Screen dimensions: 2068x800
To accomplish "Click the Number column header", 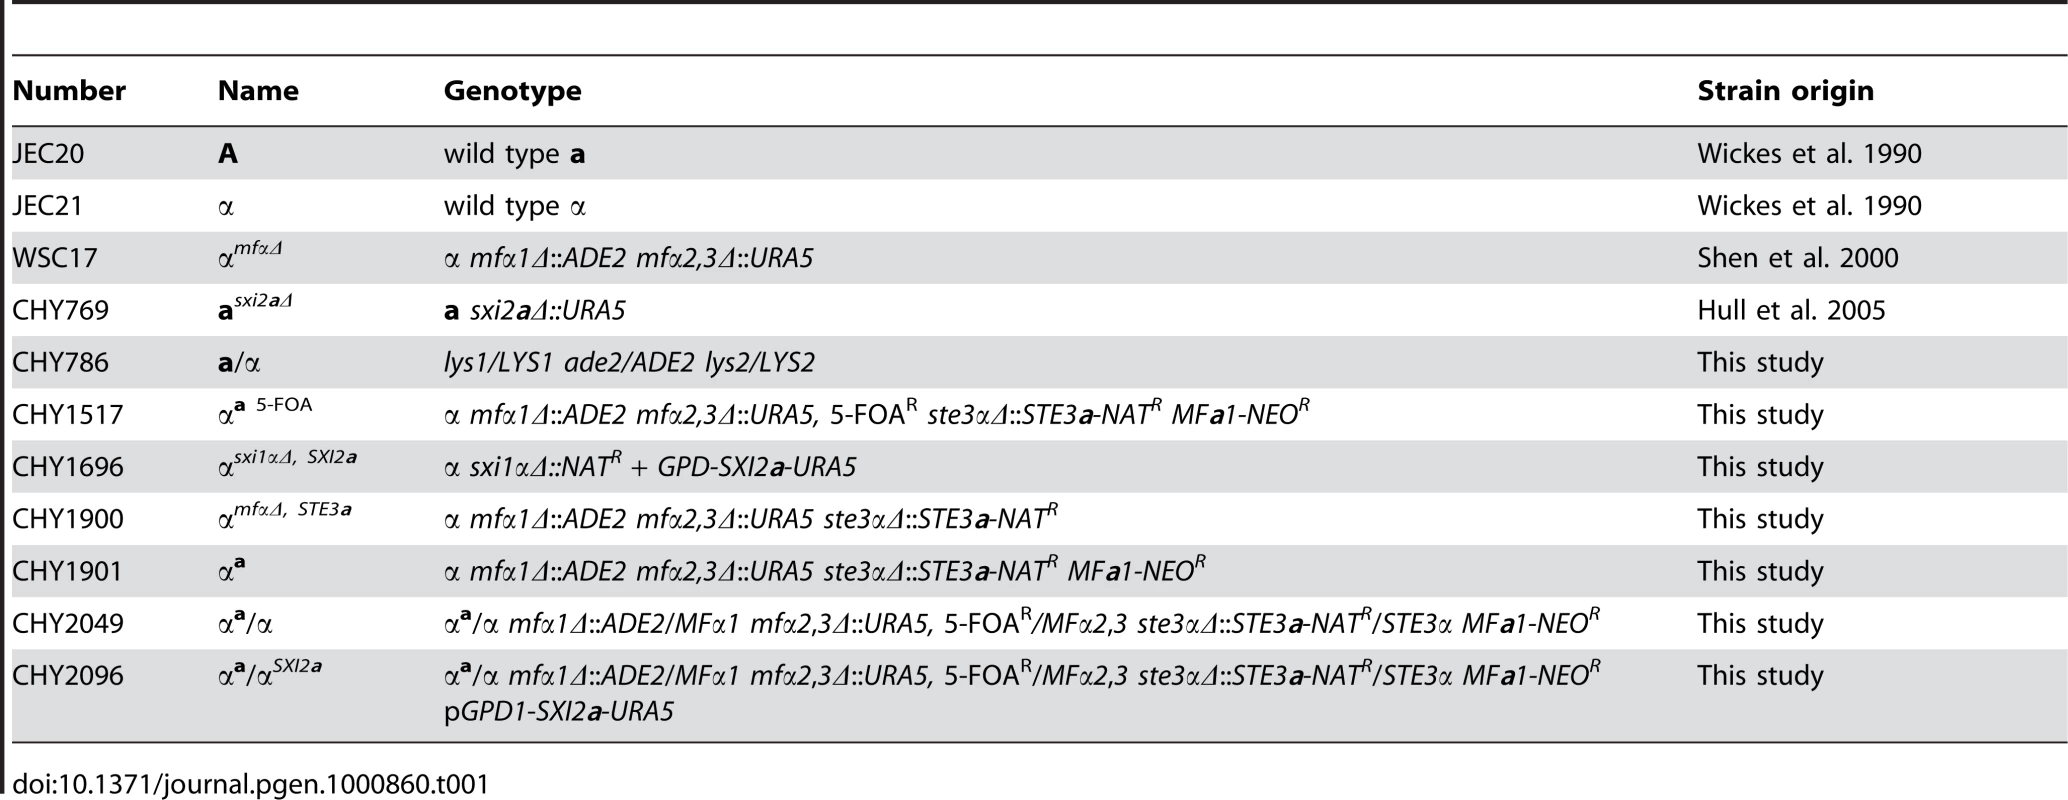I will coord(69,91).
